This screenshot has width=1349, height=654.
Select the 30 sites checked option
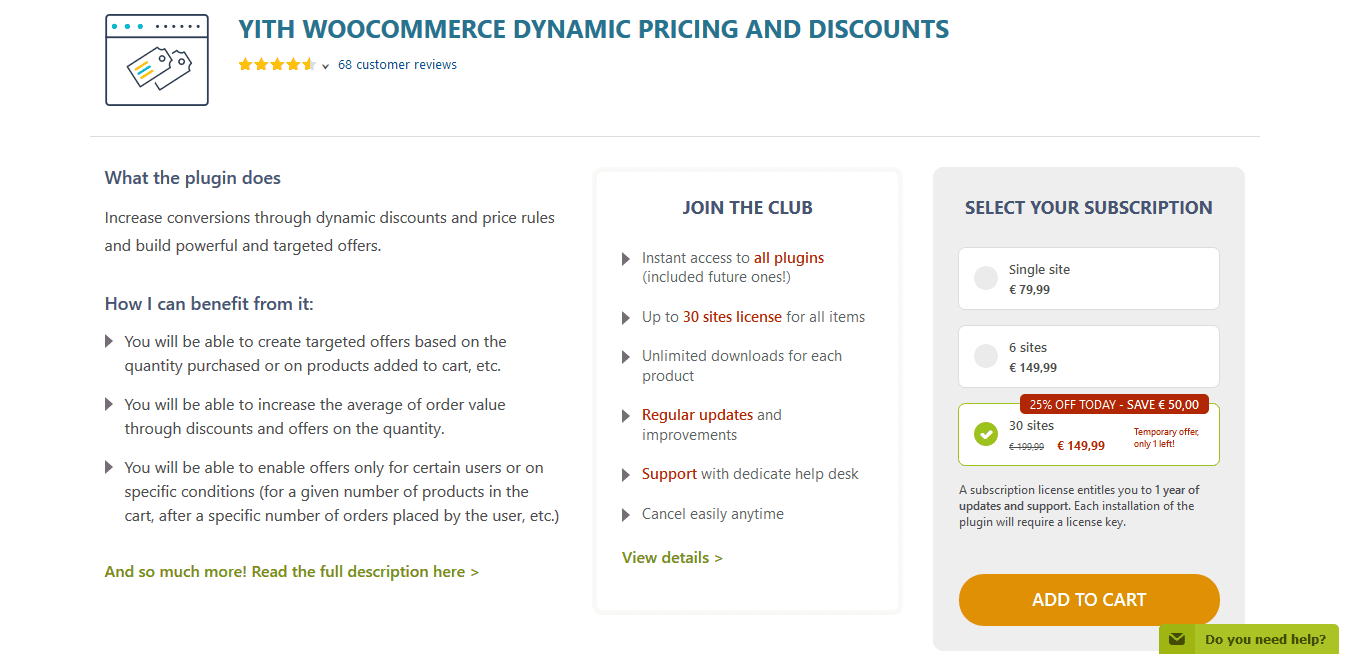[x=986, y=435]
